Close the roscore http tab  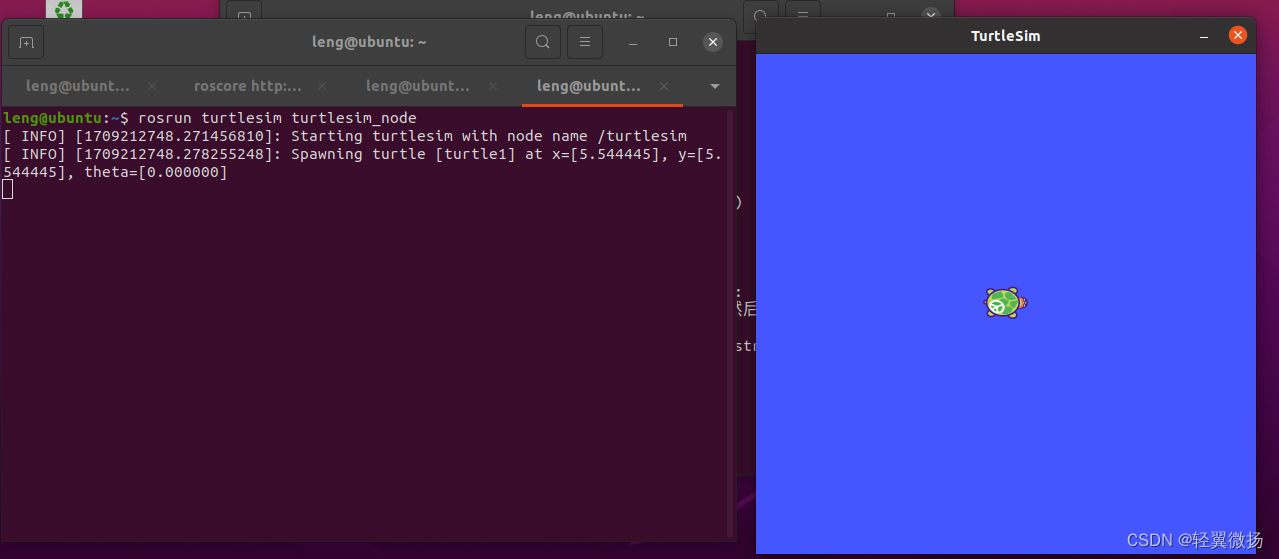pyautogui.click(x=323, y=86)
